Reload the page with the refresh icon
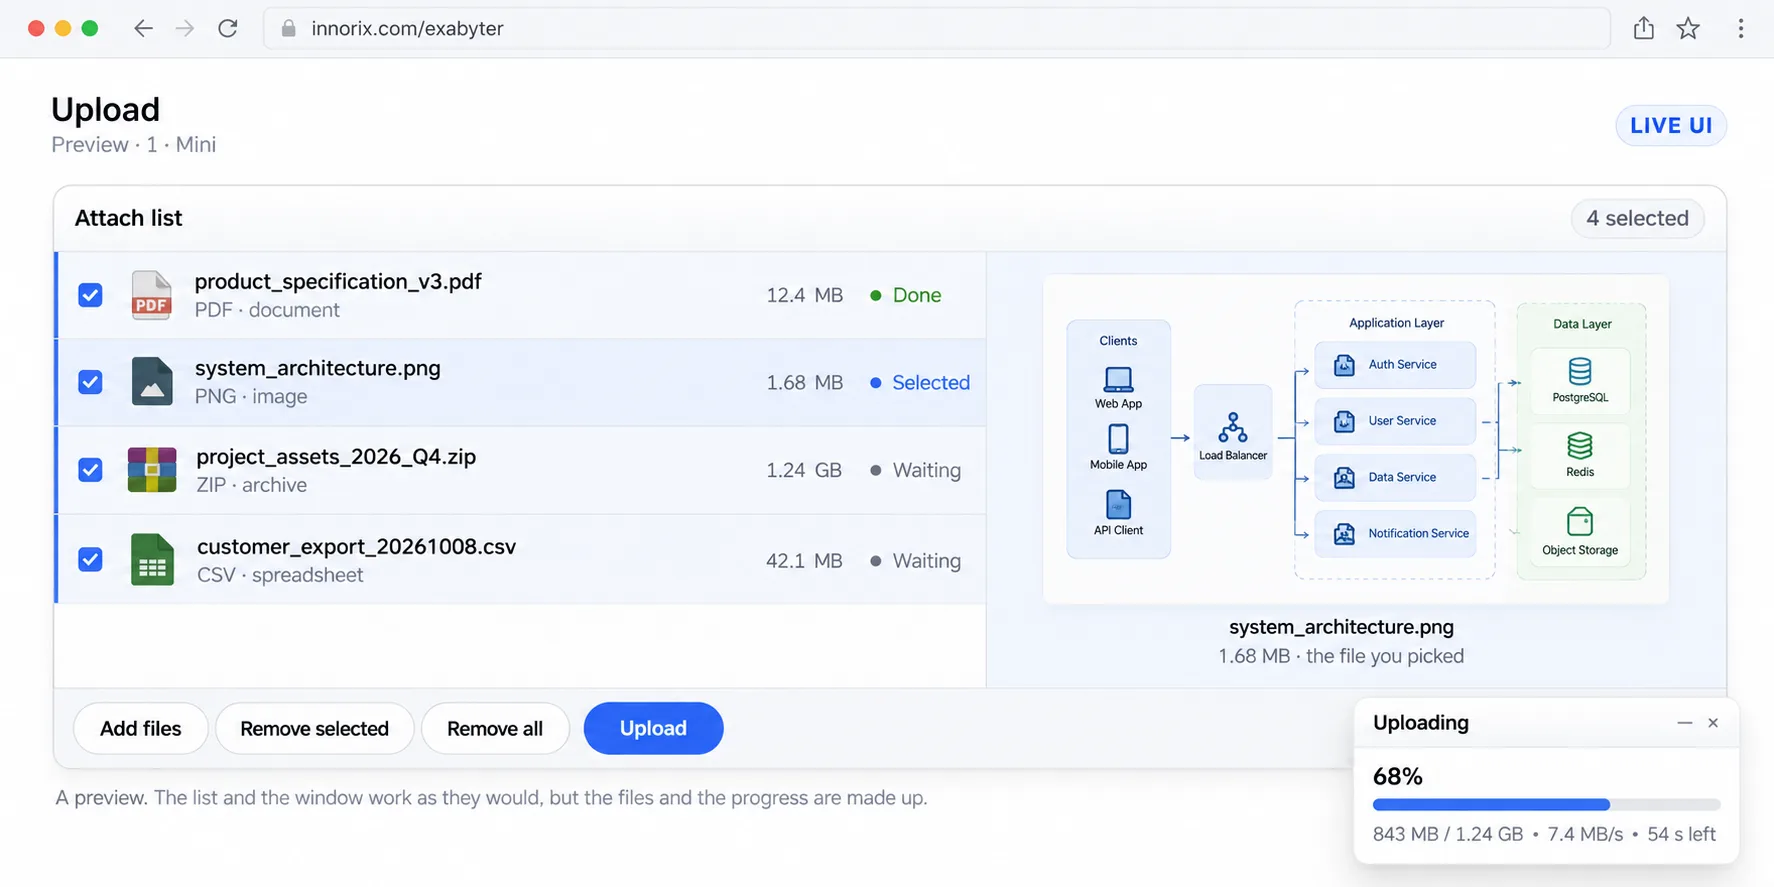Image resolution: width=1774 pixels, height=887 pixels. pos(228,28)
